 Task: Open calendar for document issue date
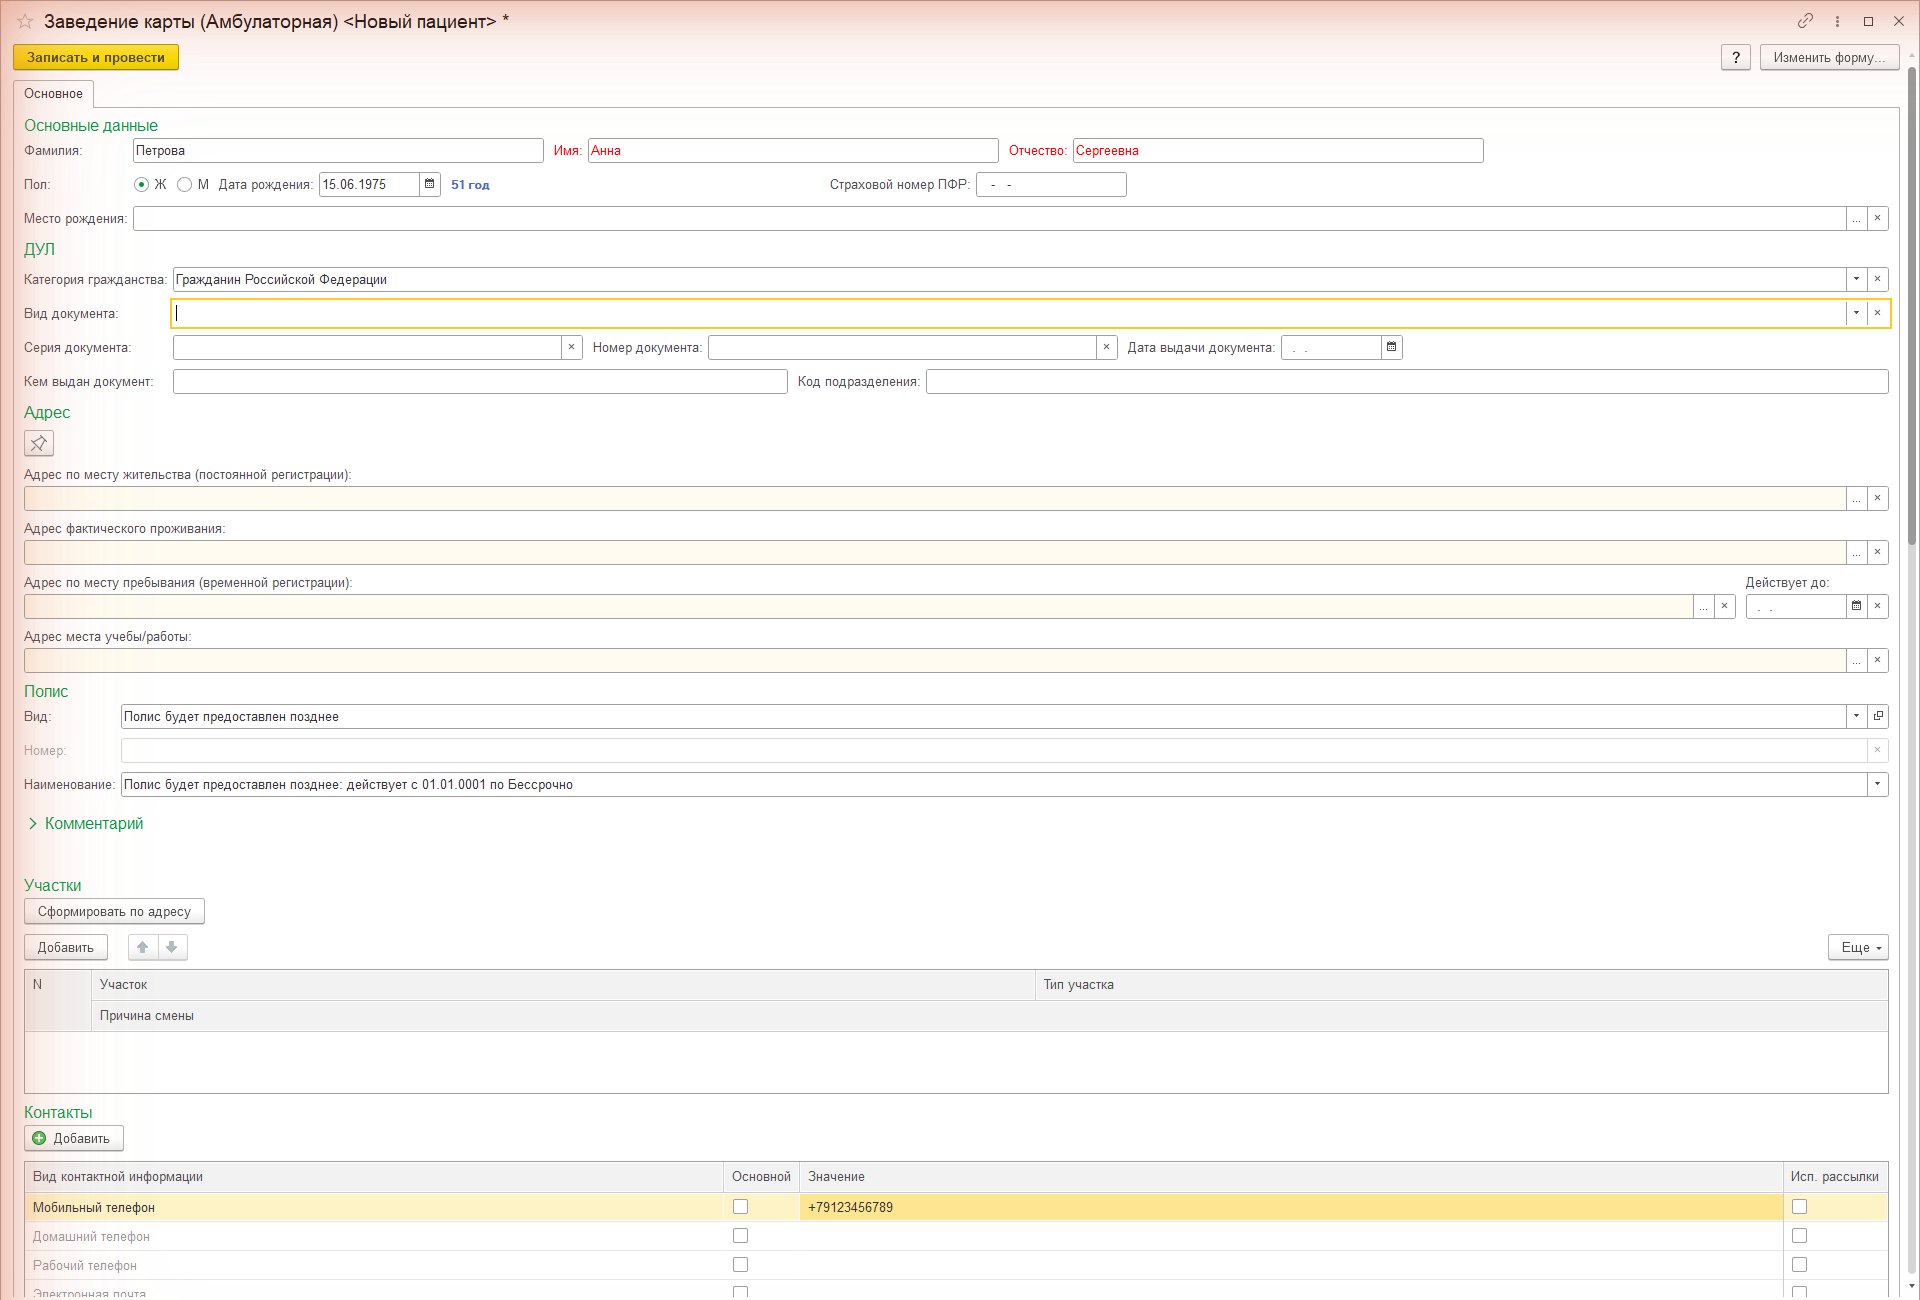click(1391, 347)
